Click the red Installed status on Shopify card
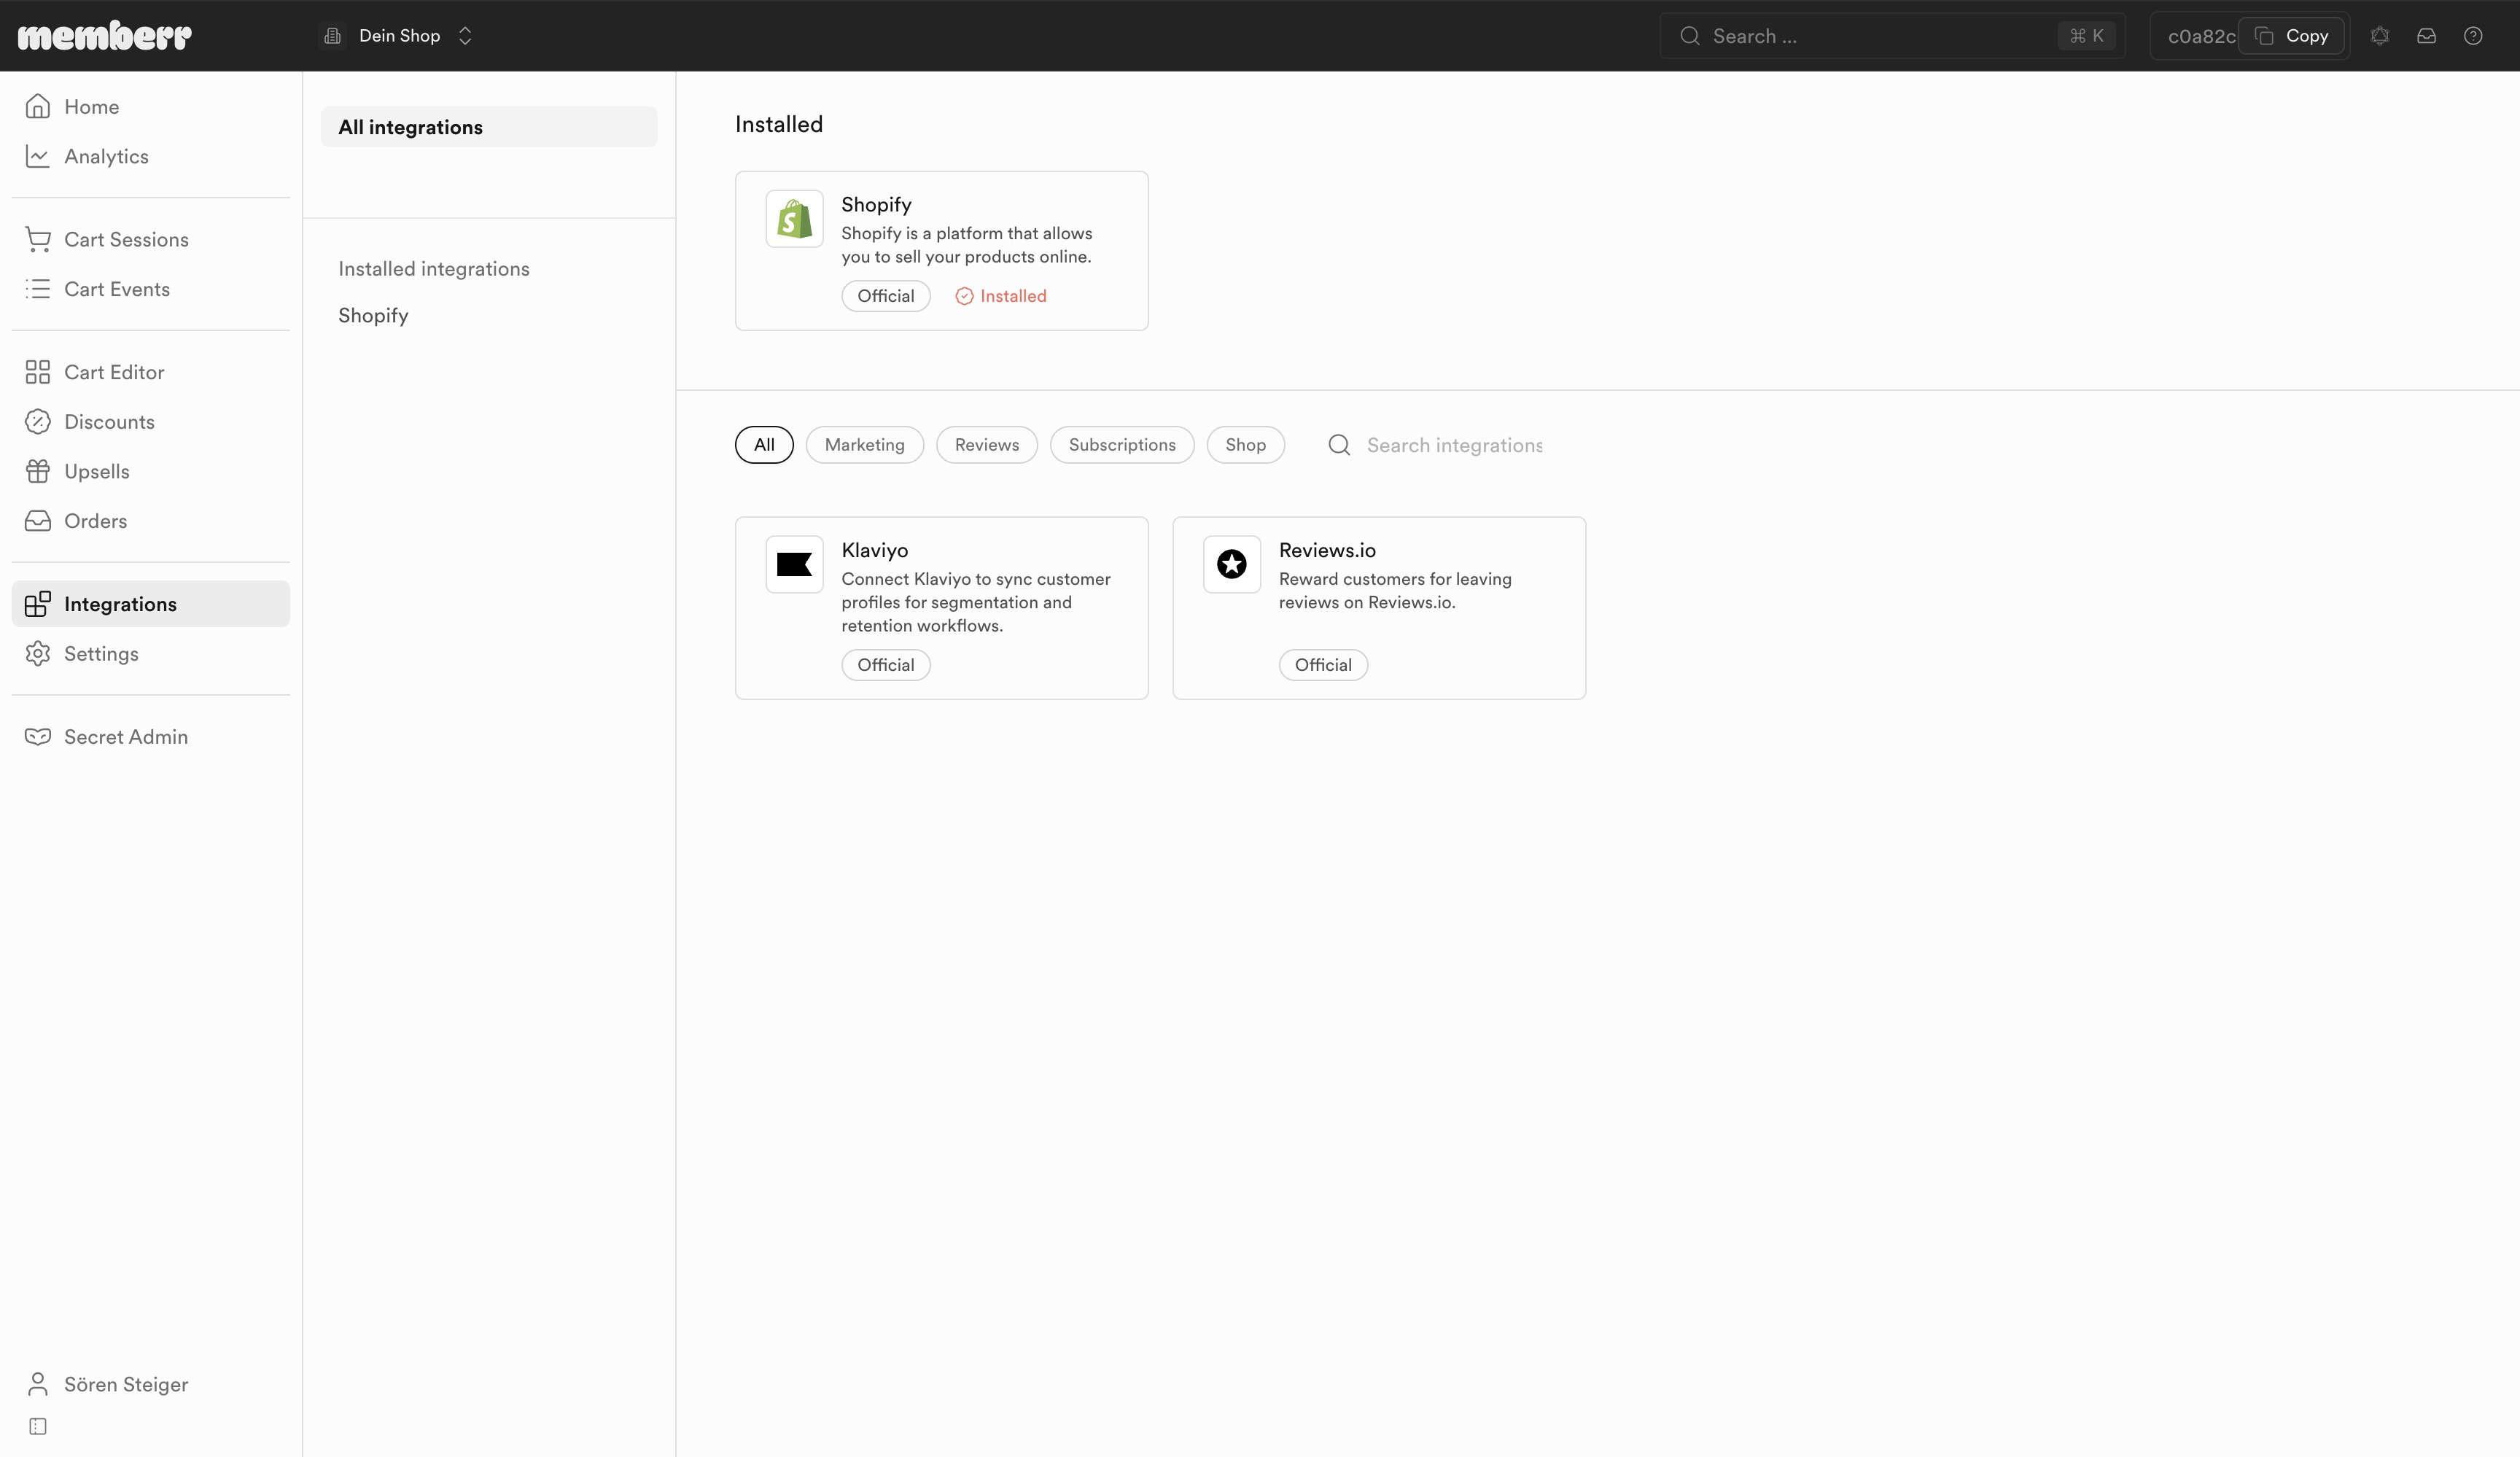Viewport: 2520px width, 1457px height. (x=1001, y=296)
